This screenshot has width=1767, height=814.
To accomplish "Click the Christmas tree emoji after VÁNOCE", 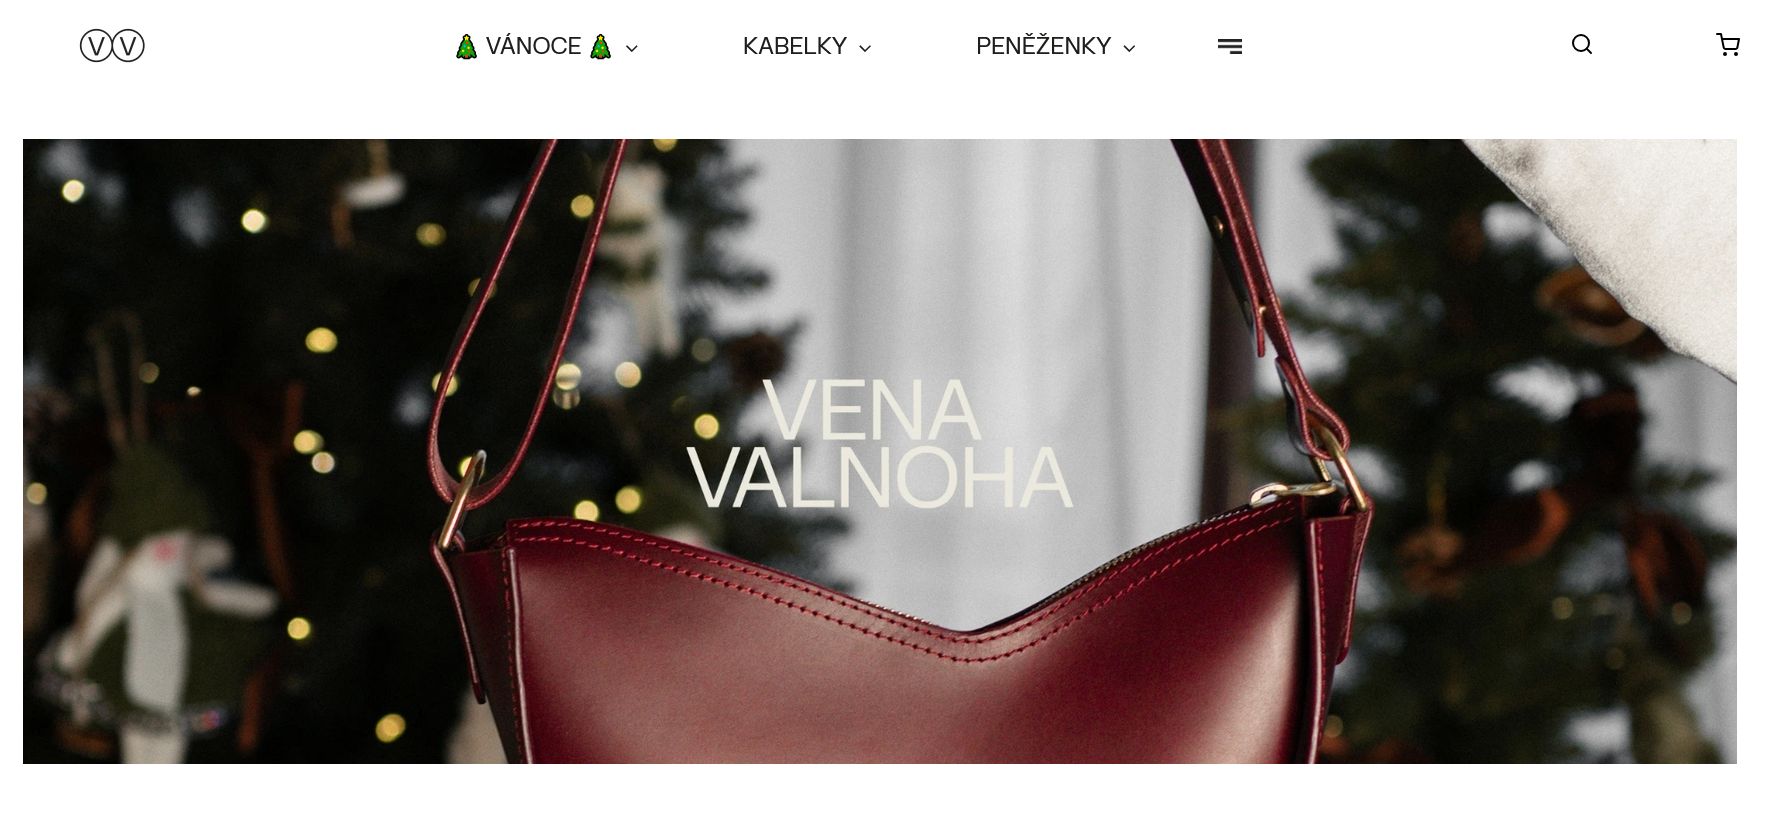I will pyautogui.click(x=600, y=46).
